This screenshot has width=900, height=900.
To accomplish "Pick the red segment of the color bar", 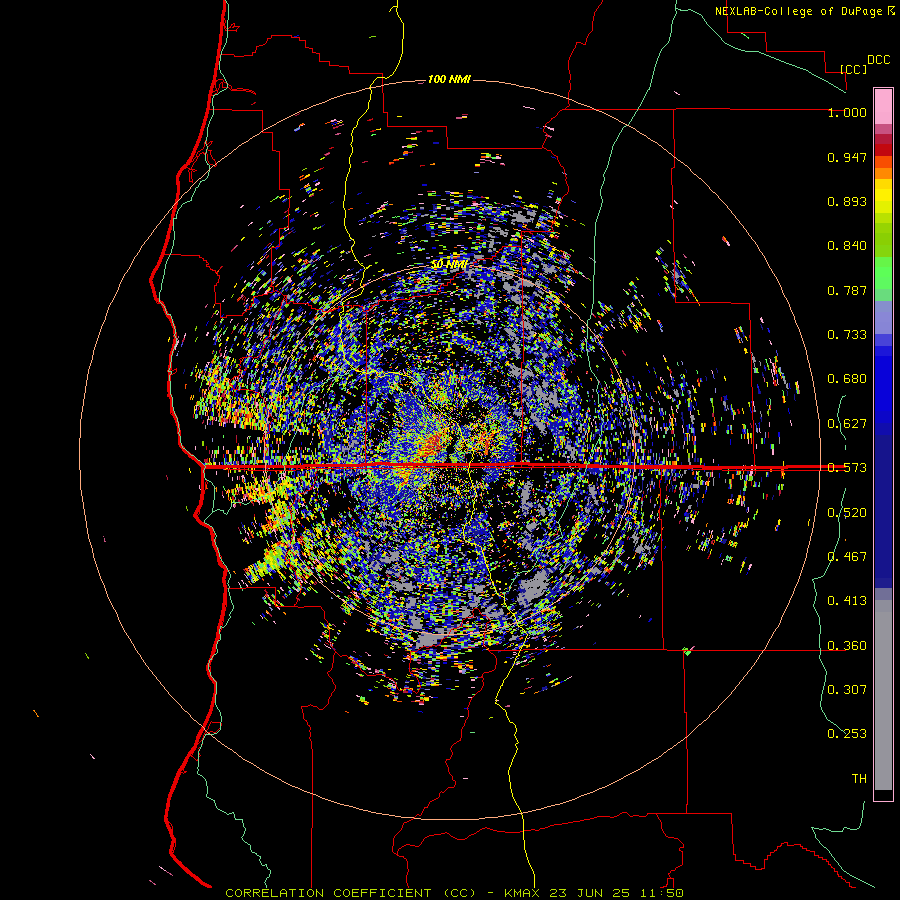I will pyautogui.click(x=883, y=150).
